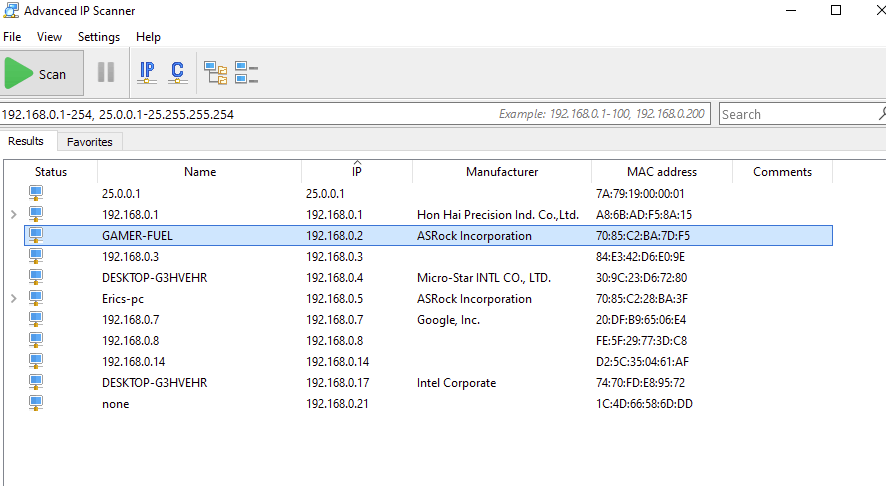Click MAC address 84:E3:42:D6:E0:9E
This screenshot has width=886, height=486.
point(640,257)
